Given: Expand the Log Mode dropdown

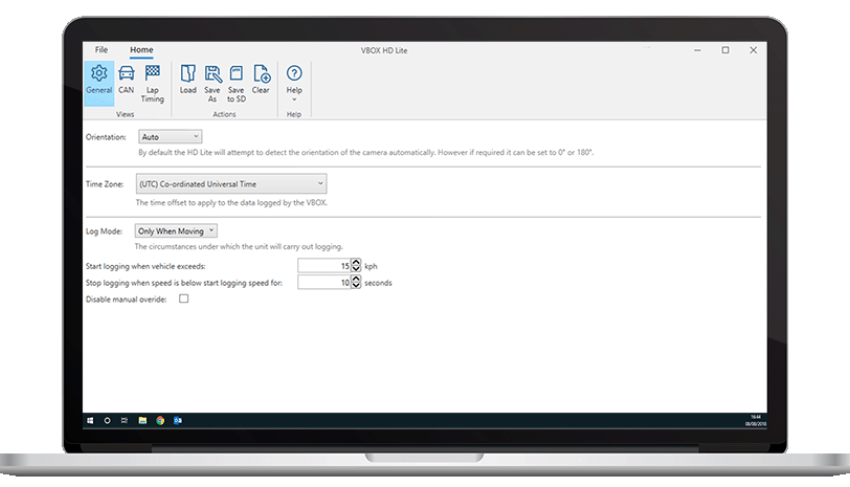Looking at the screenshot, I should point(176,231).
